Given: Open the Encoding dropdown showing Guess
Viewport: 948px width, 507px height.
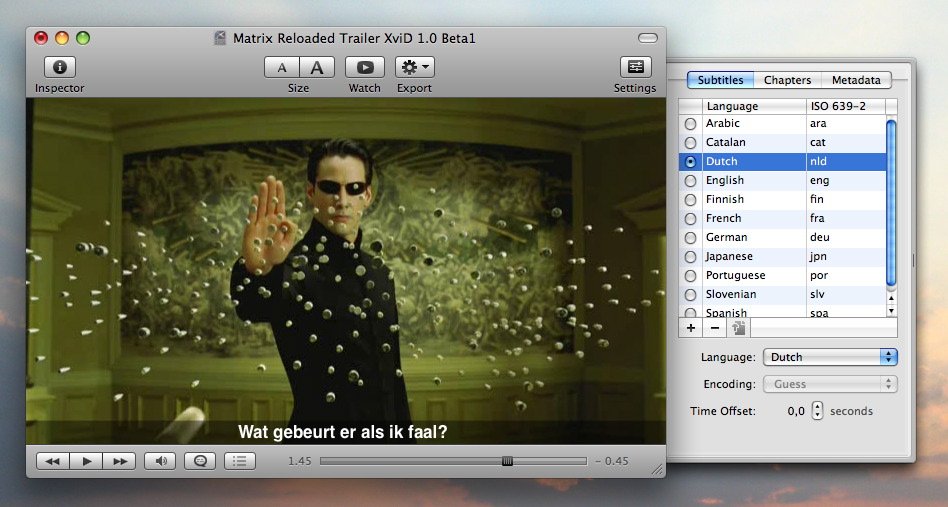Looking at the screenshot, I should [830, 384].
